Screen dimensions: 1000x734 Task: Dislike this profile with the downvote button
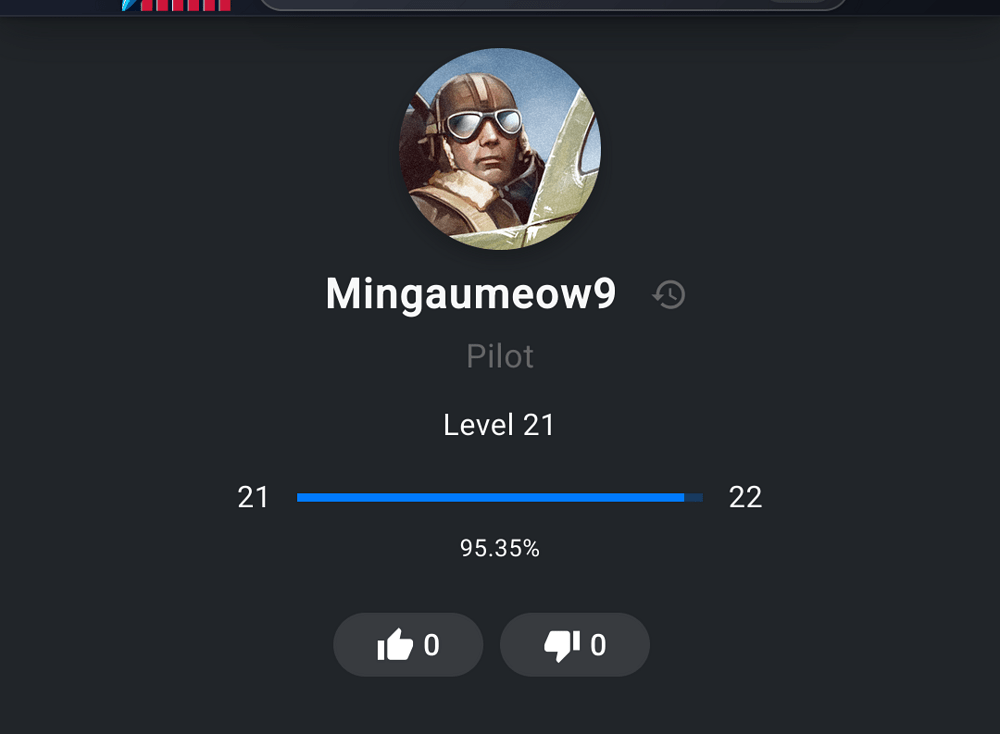[575, 645]
